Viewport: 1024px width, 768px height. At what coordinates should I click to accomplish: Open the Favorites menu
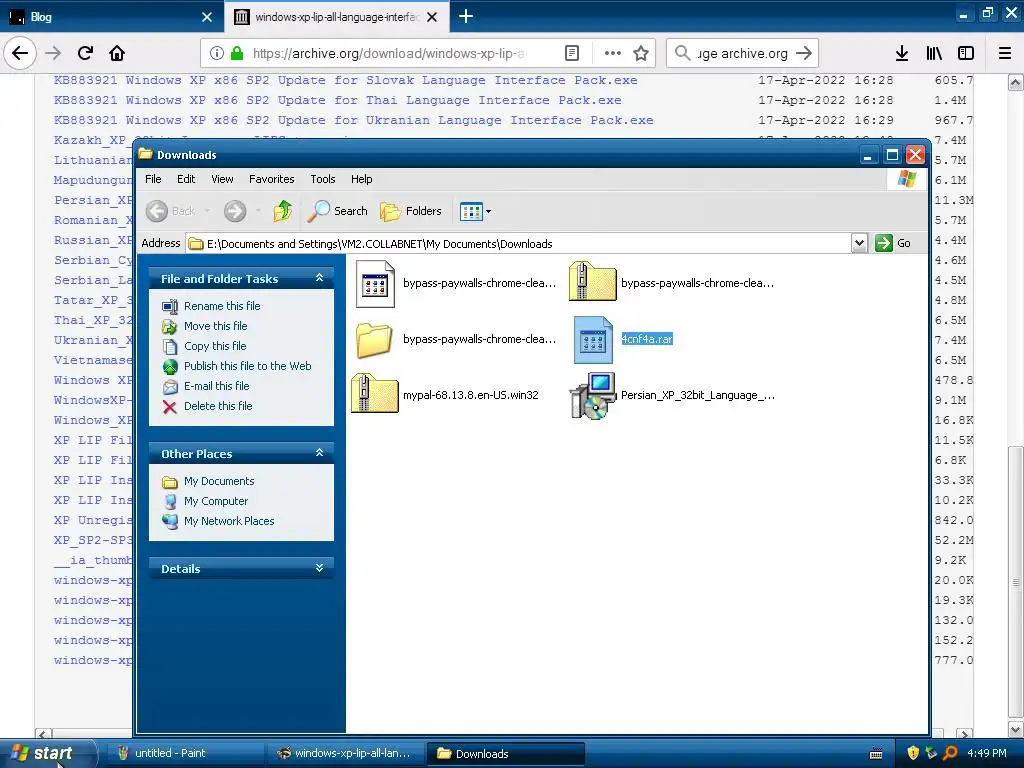pos(272,179)
